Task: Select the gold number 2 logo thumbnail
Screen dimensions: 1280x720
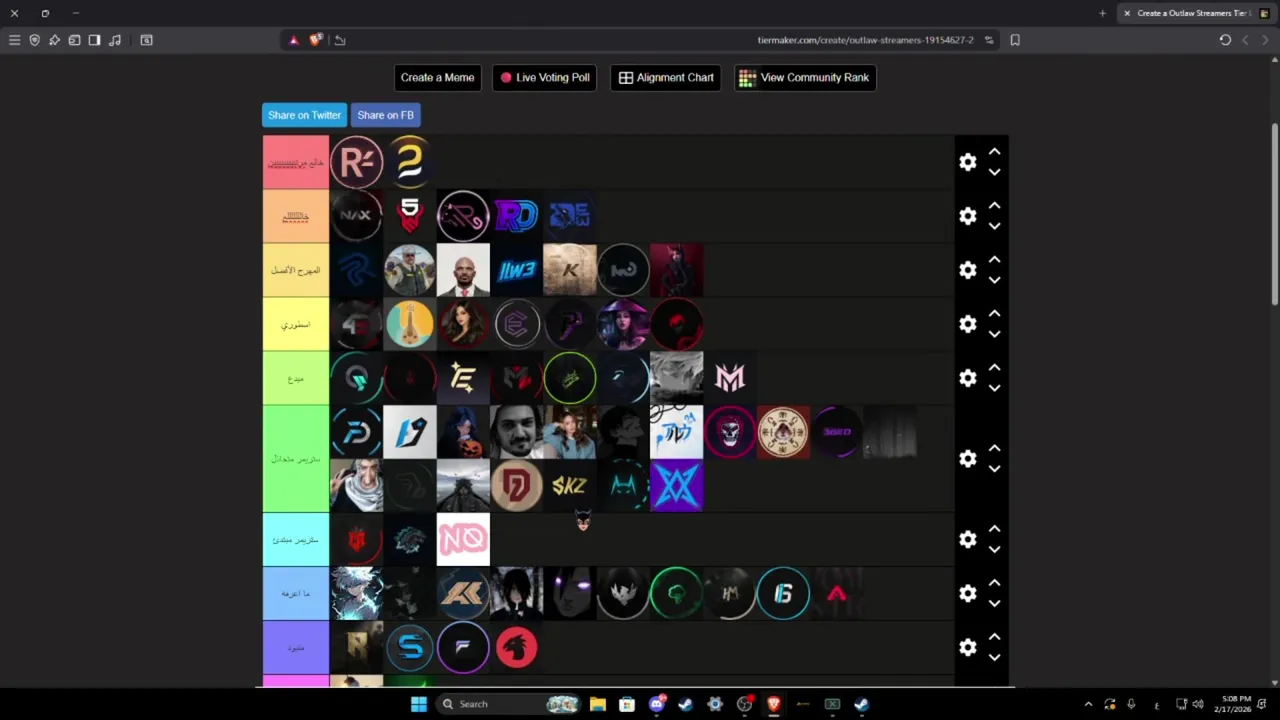Action: 410,162
